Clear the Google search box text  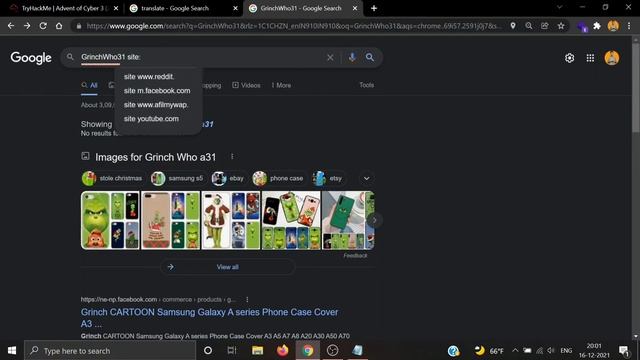pos(330,58)
